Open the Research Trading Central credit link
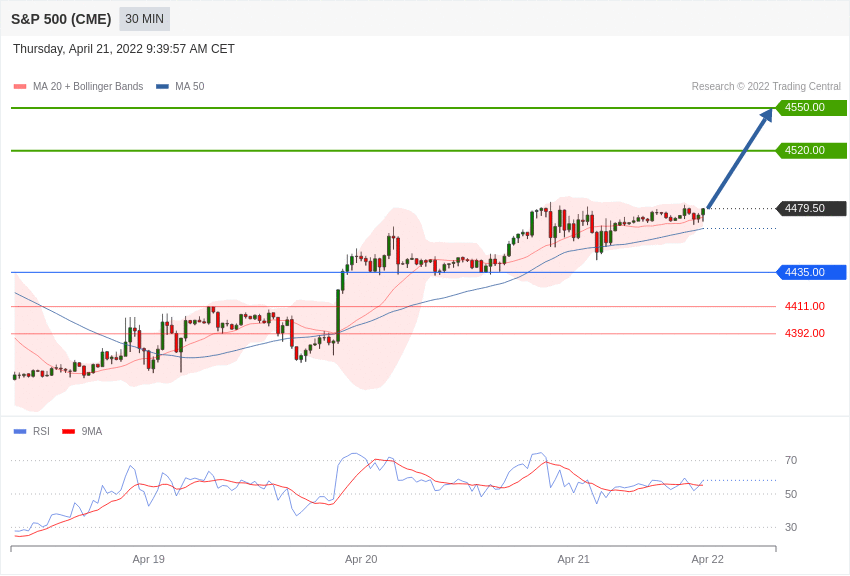The image size is (850, 576). tap(766, 86)
